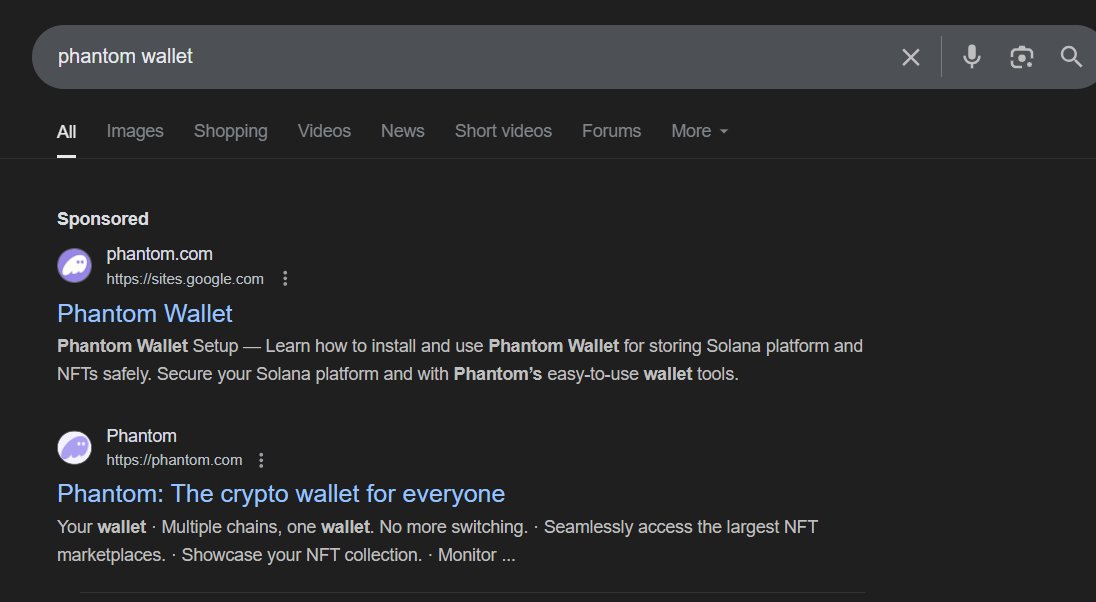The height and width of the screenshot is (602, 1096).
Task: Open 'Phantom: The crypto wallet for everyone' link
Action: tap(281, 494)
